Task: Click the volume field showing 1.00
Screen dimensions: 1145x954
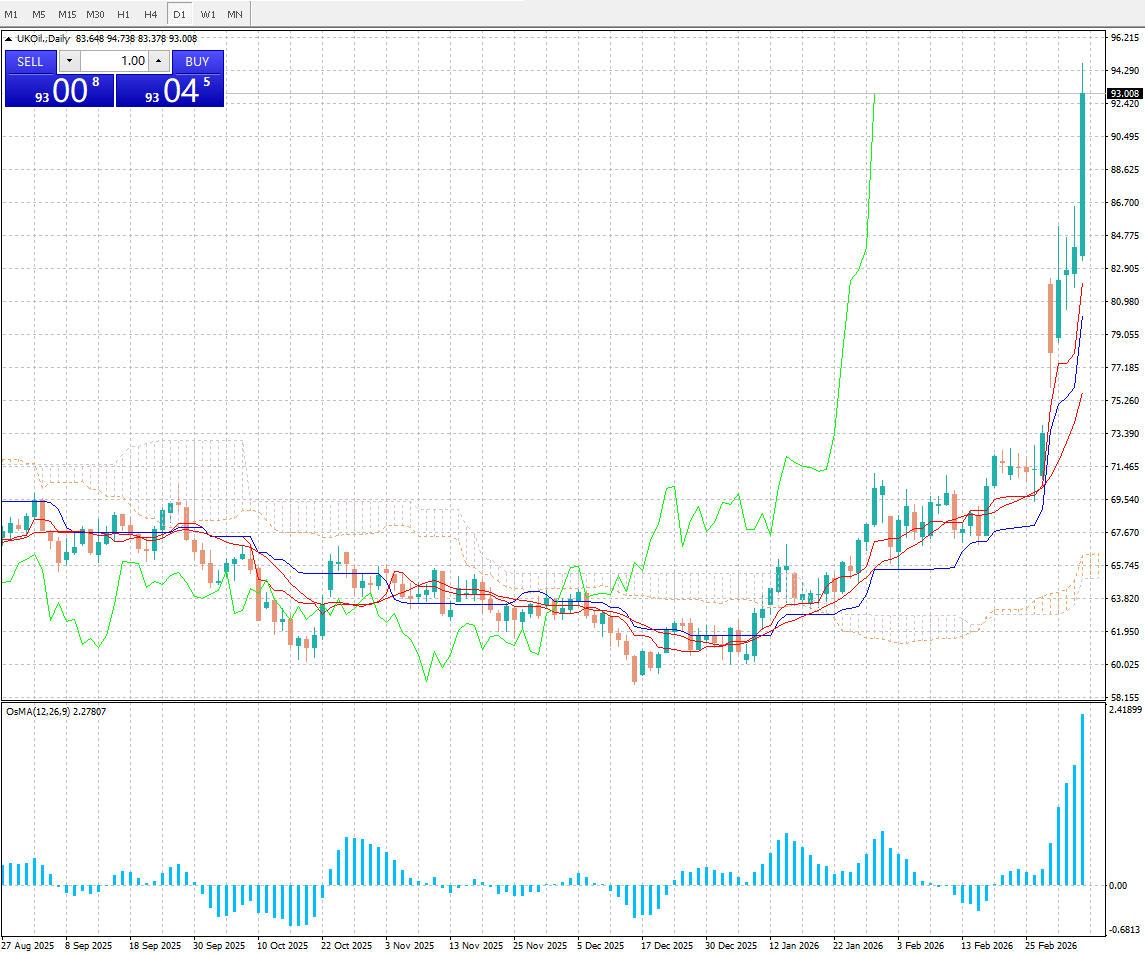Action: [x=113, y=61]
